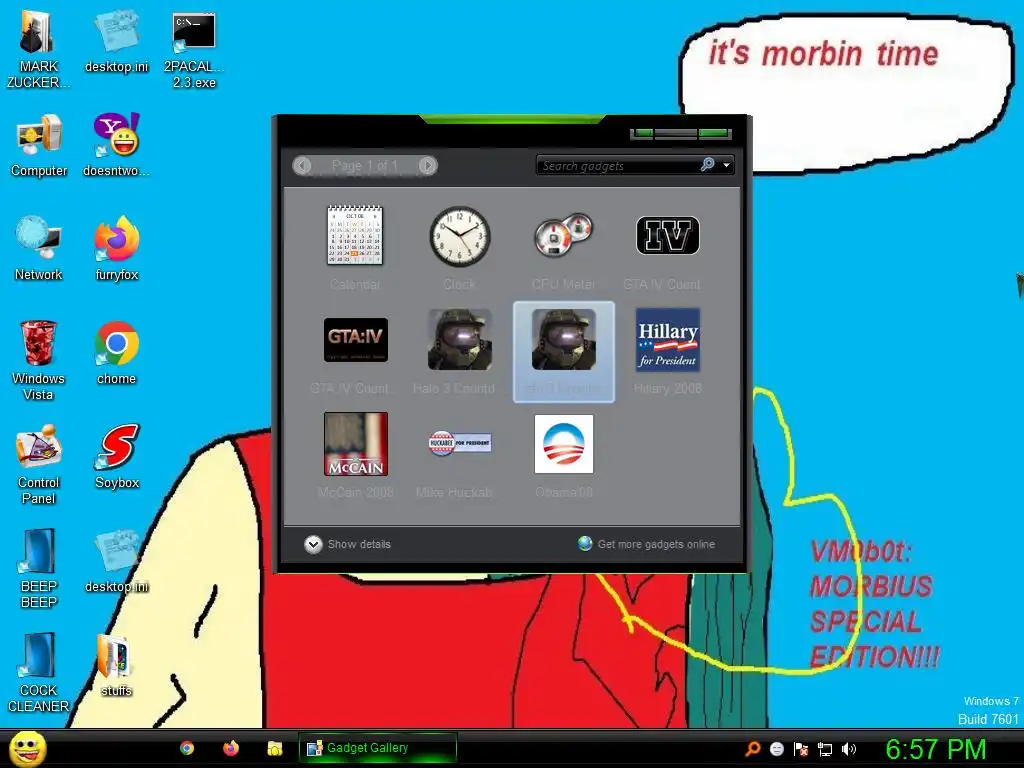Open Action Center flag tray icon

point(801,748)
